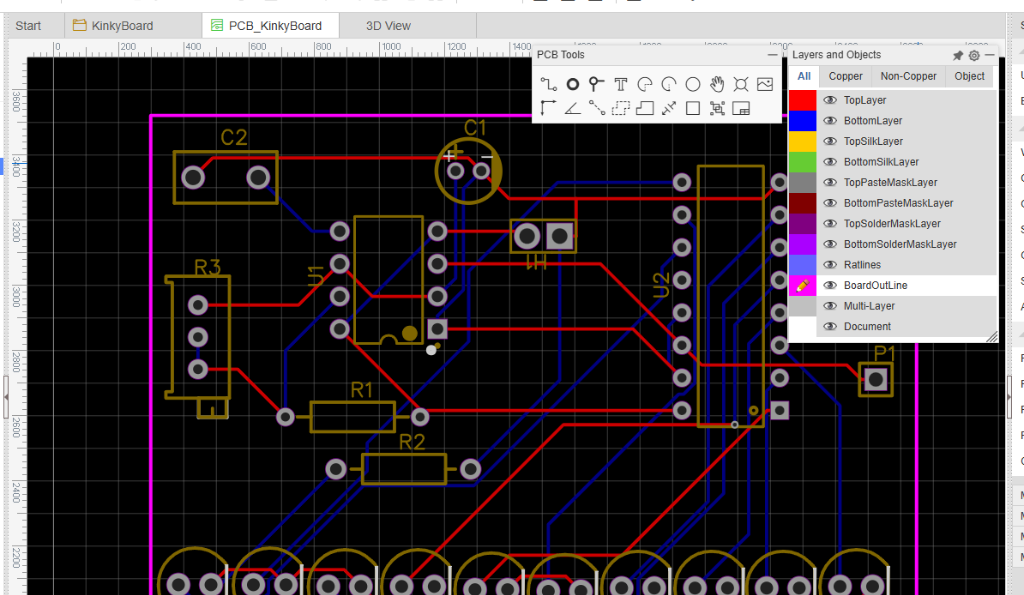
Task: Hide the TopLayer
Action: click(831, 100)
